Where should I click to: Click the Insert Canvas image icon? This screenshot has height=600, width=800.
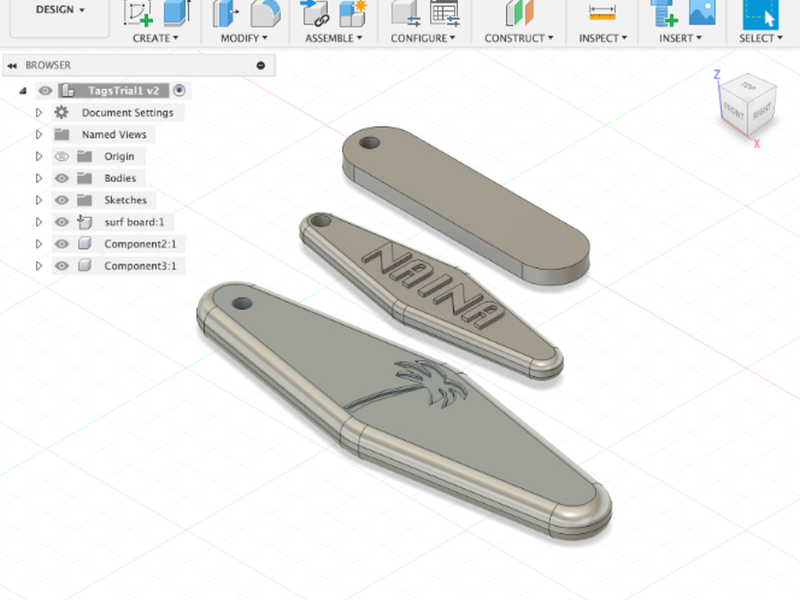pyautogui.click(x=702, y=13)
